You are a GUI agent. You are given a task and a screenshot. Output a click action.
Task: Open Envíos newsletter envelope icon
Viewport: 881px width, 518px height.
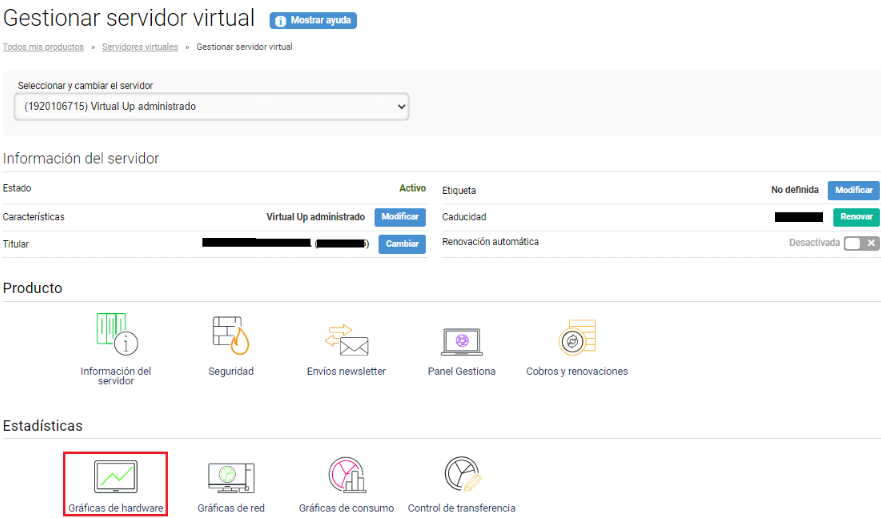[x=346, y=340]
